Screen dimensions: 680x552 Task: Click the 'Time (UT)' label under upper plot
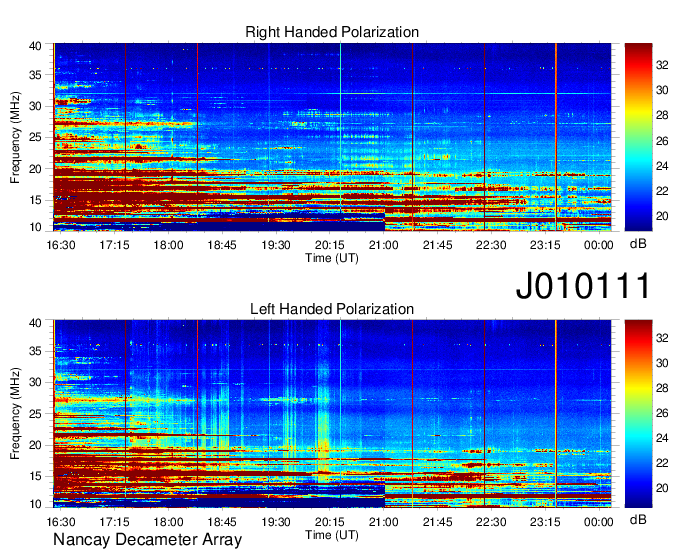pyautogui.click(x=332, y=258)
